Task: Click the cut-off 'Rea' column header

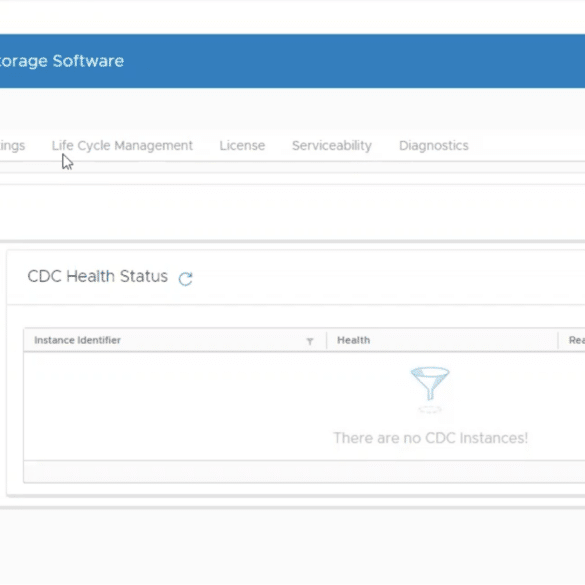Action: coord(576,340)
